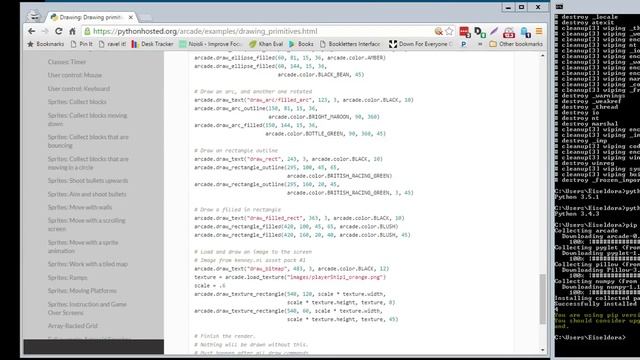640x360 pixels.
Task: Click the address bar URL
Action: click(205, 31)
